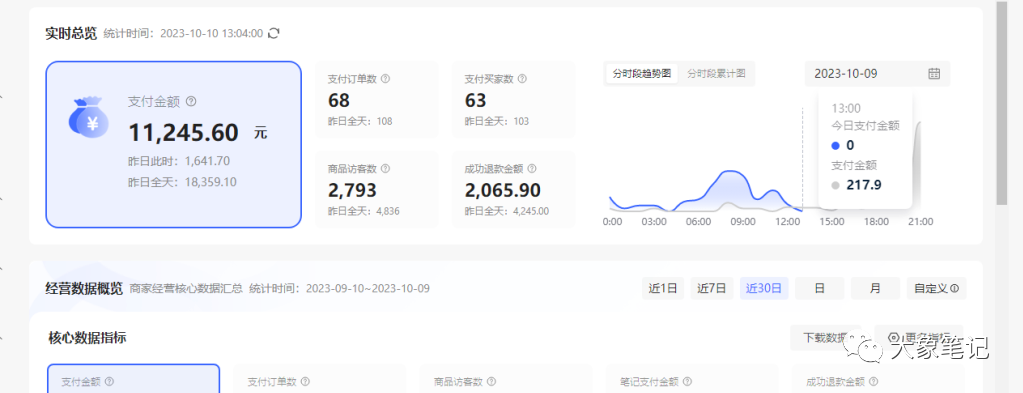Switch to the 分时段累计图 chart view

tap(716, 74)
